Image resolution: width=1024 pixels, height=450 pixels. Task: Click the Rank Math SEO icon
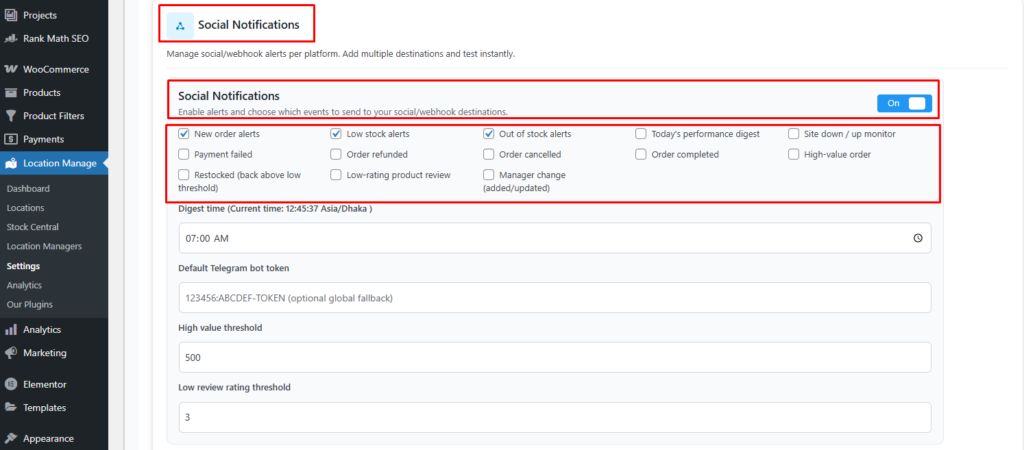(x=11, y=38)
